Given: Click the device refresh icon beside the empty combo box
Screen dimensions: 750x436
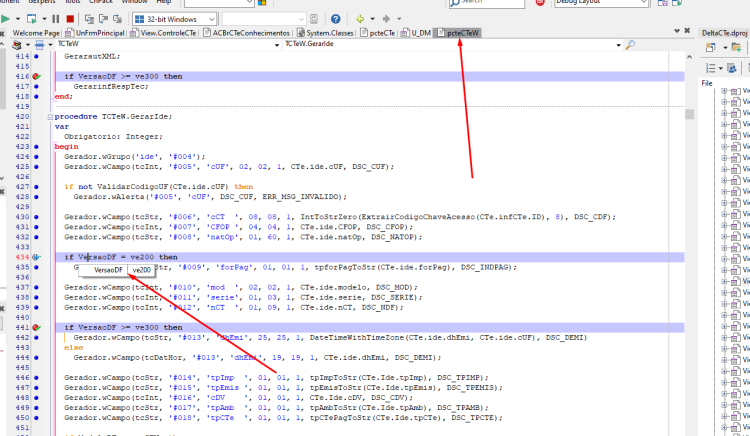Looking at the screenshot, I should (314, 19).
